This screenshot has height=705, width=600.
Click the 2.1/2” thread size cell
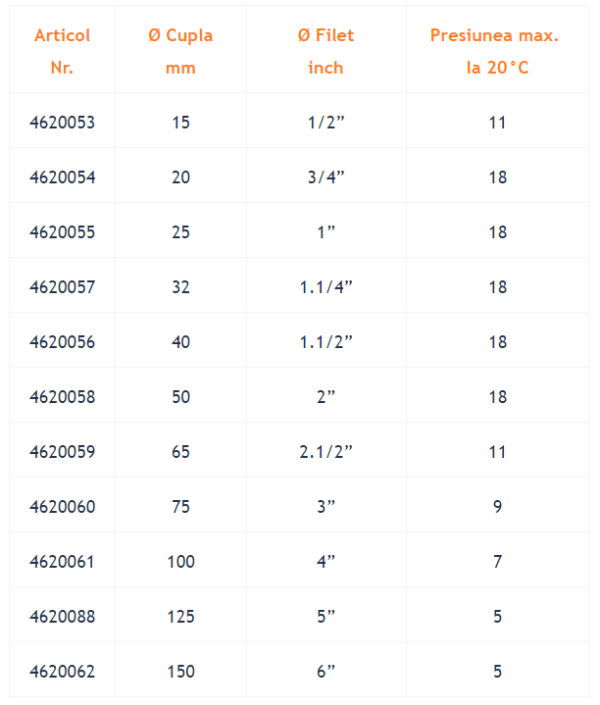(326, 452)
